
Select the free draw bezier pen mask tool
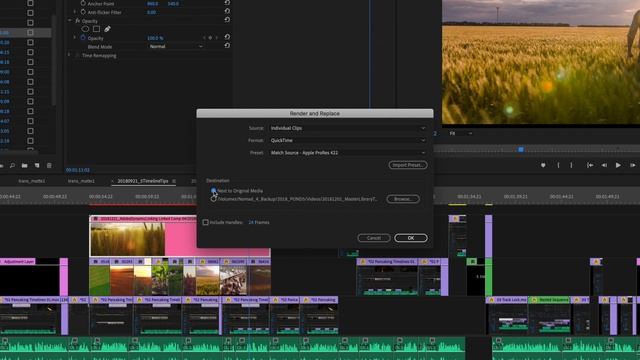pyautogui.click(x=107, y=29)
